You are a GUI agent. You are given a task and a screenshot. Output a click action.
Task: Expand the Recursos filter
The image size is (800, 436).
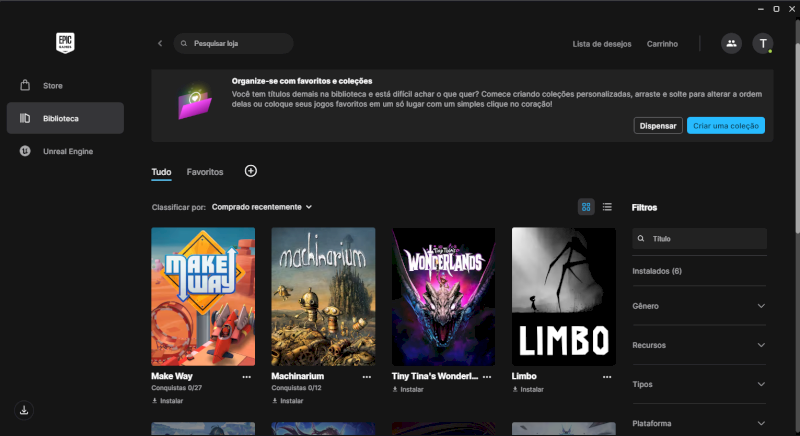(x=699, y=345)
